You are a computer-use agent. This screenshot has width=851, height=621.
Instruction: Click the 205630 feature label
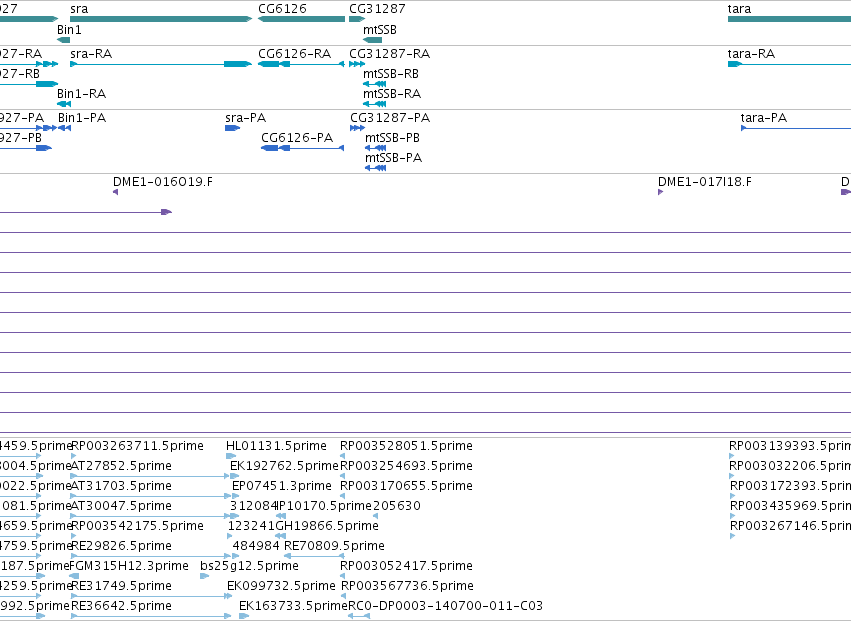coord(397,506)
